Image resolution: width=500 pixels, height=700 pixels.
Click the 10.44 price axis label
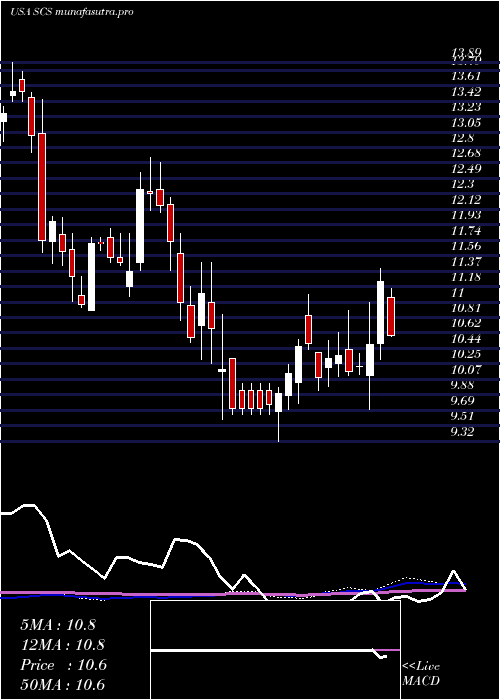(467, 339)
